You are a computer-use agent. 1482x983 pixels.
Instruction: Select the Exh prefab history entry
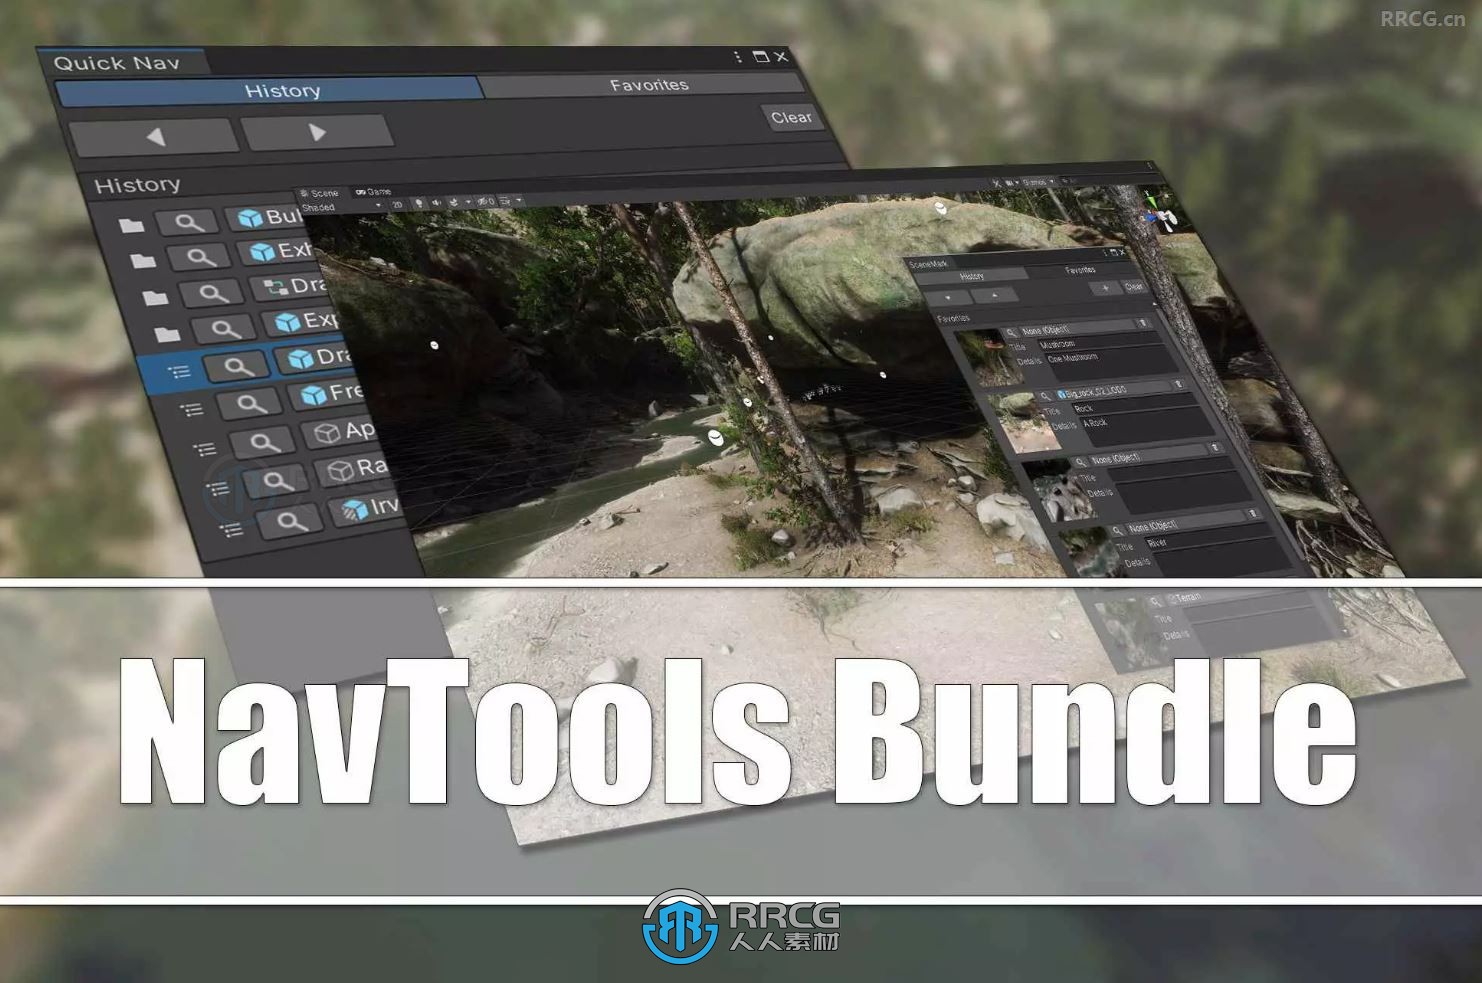pyautogui.click(x=279, y=251)
